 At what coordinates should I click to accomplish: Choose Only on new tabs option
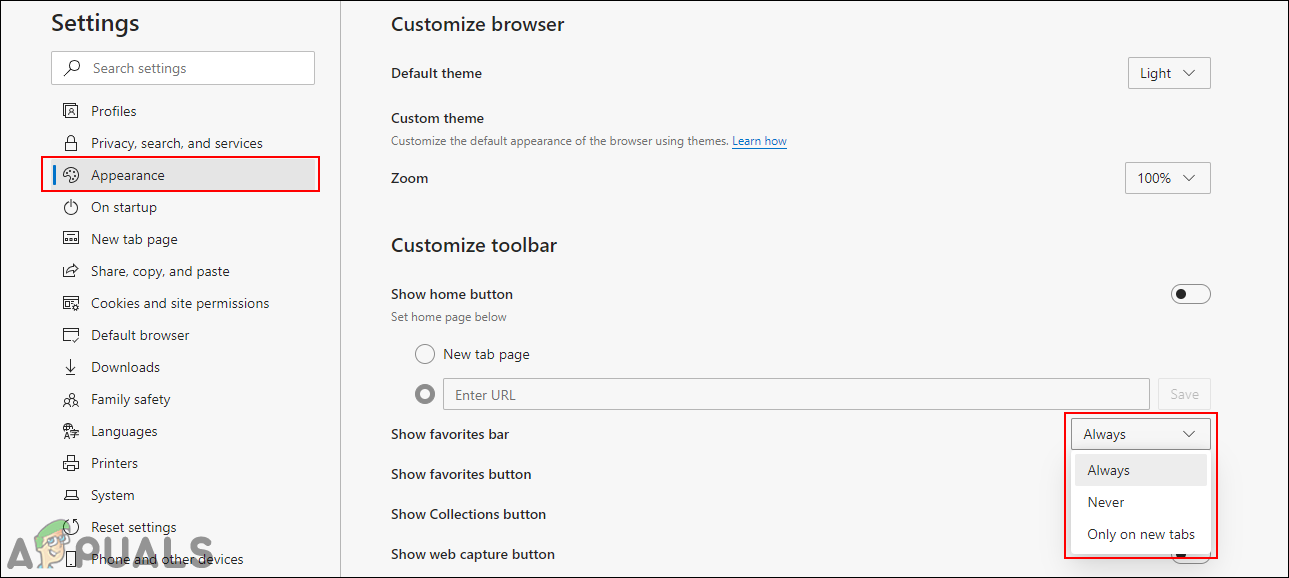click(1141, 534)
